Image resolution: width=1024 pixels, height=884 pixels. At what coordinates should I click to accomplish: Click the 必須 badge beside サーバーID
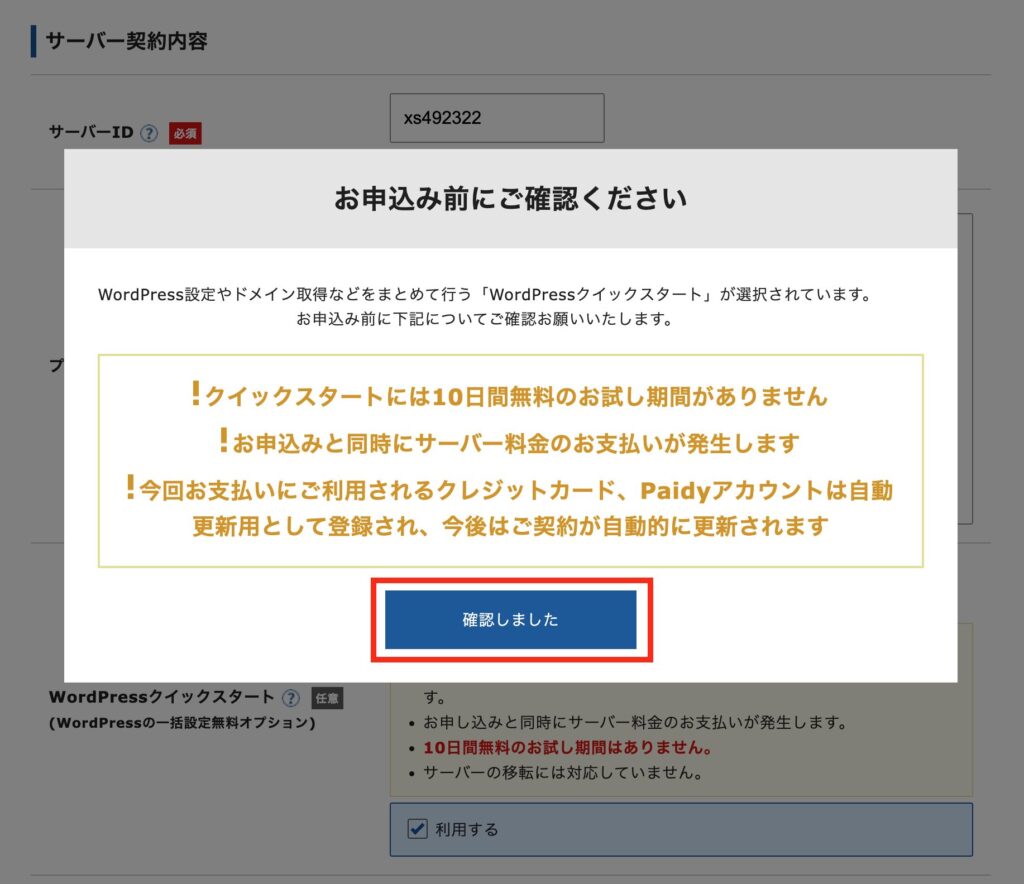[185, 133]
